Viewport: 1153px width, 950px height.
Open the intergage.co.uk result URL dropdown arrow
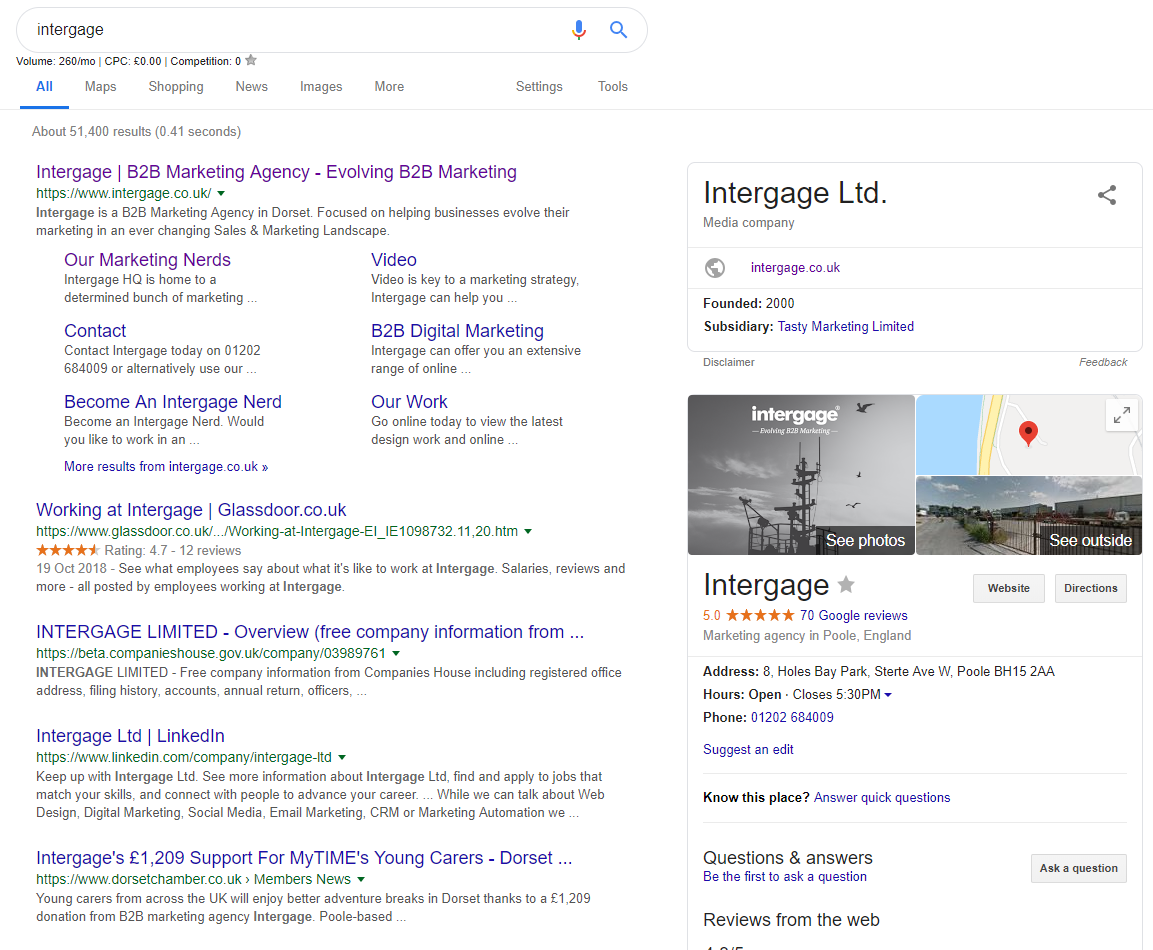[x=221, y=193]
